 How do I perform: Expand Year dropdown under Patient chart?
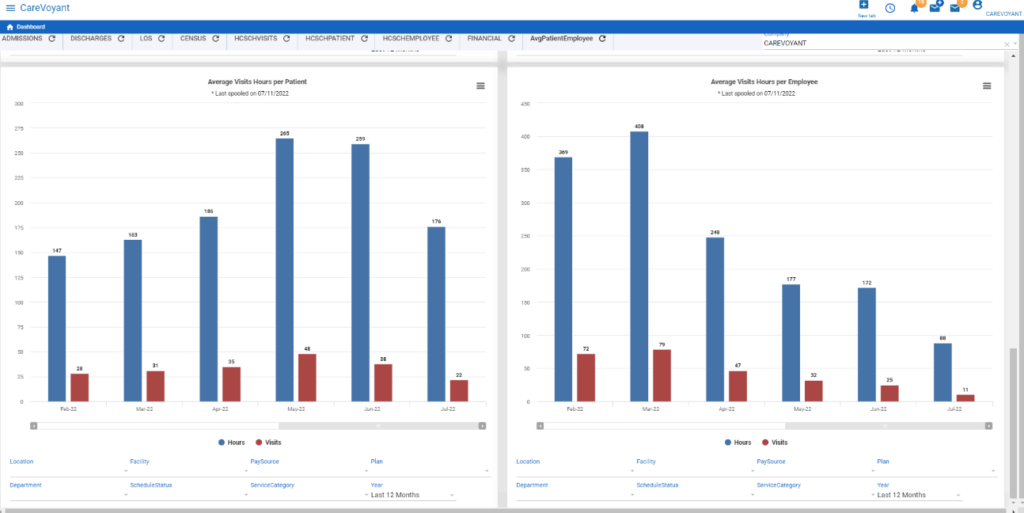(411, 495)
